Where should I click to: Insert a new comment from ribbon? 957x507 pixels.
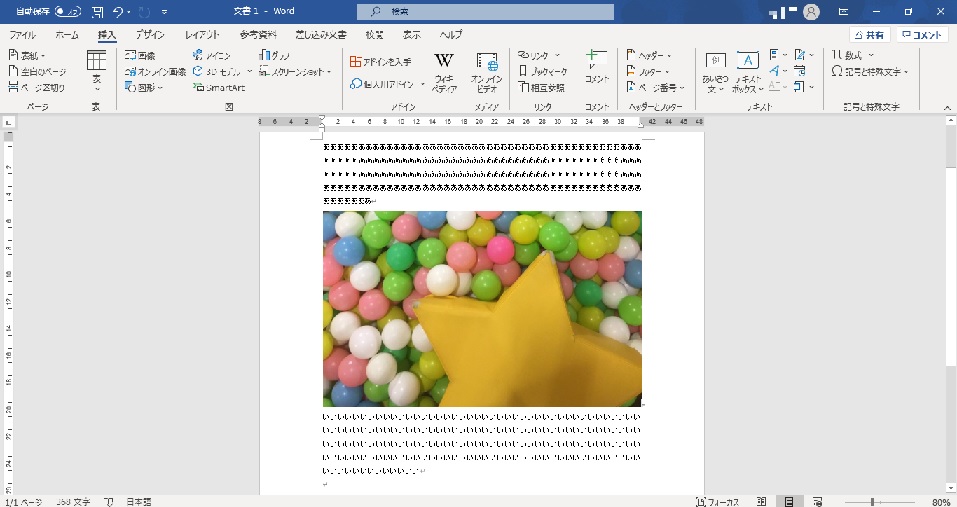coord(596,66)
